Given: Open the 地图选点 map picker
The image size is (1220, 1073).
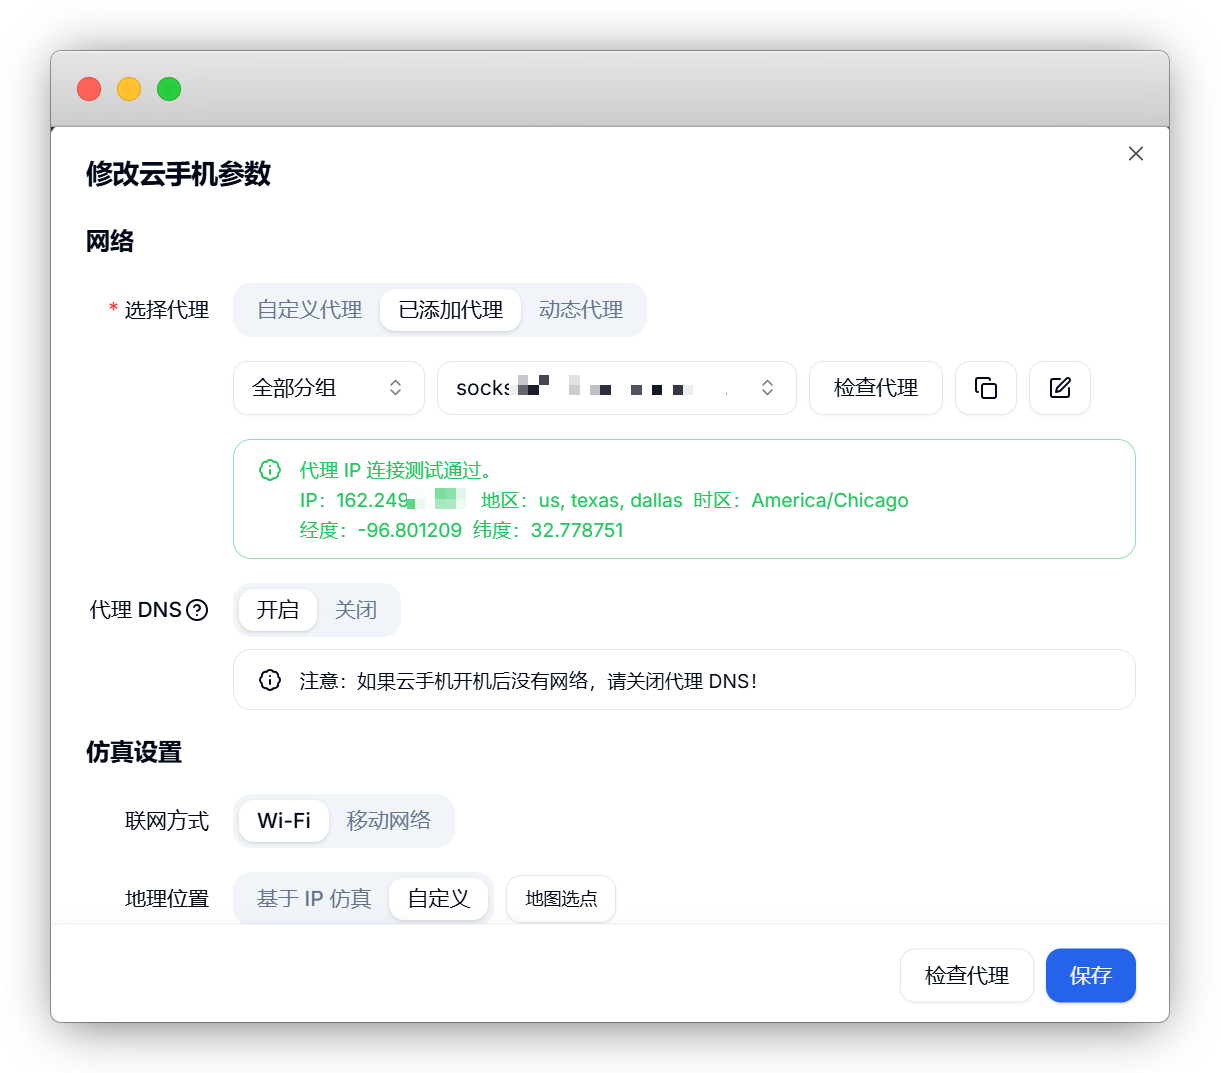Looking at the screenshot, I should tap(561, 899).
